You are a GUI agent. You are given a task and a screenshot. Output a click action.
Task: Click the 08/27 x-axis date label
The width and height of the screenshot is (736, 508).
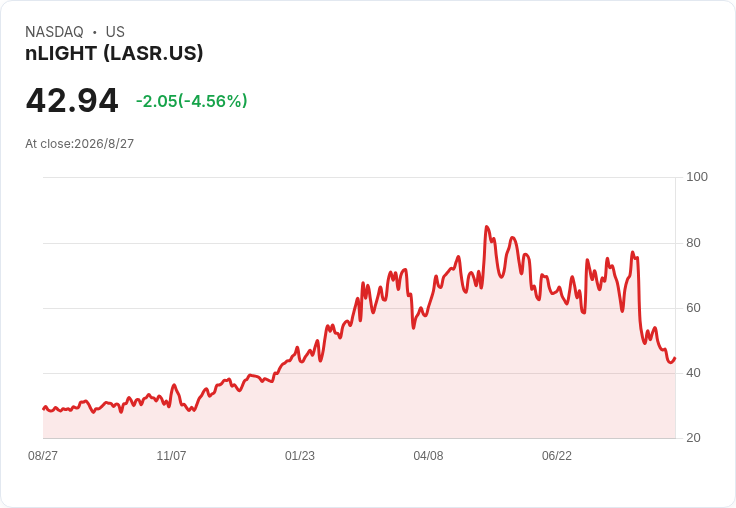click(x=43, y=455)
